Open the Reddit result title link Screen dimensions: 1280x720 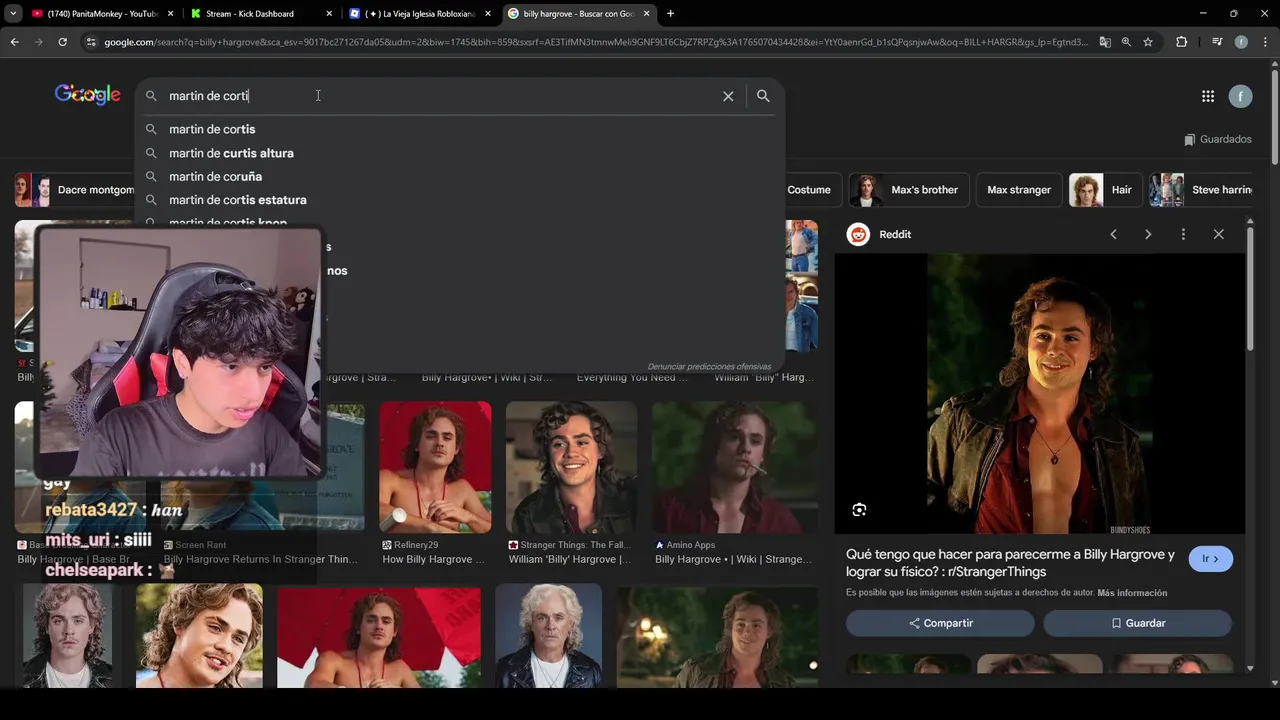tap(1010, 563)
